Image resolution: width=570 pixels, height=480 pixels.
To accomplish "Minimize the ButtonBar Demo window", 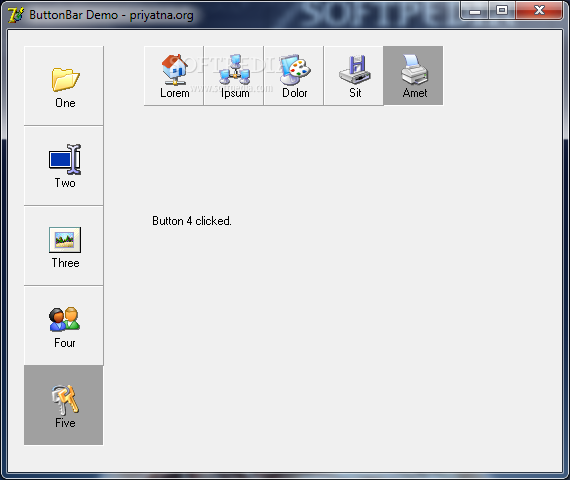I will [x=474, y=10].
